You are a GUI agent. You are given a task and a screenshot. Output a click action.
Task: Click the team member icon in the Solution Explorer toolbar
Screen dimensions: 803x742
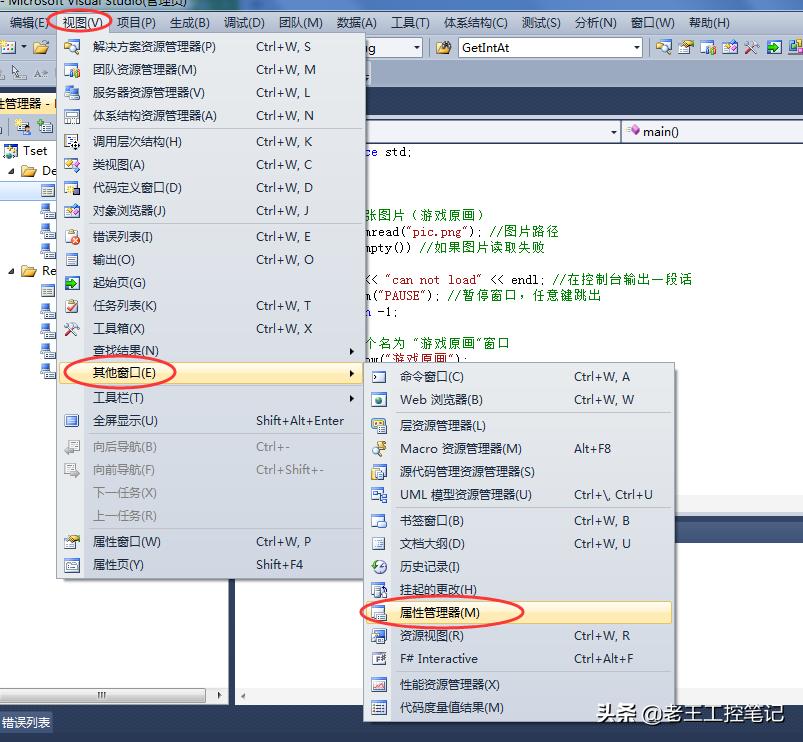pyautogui.click(x=23, y=126)
